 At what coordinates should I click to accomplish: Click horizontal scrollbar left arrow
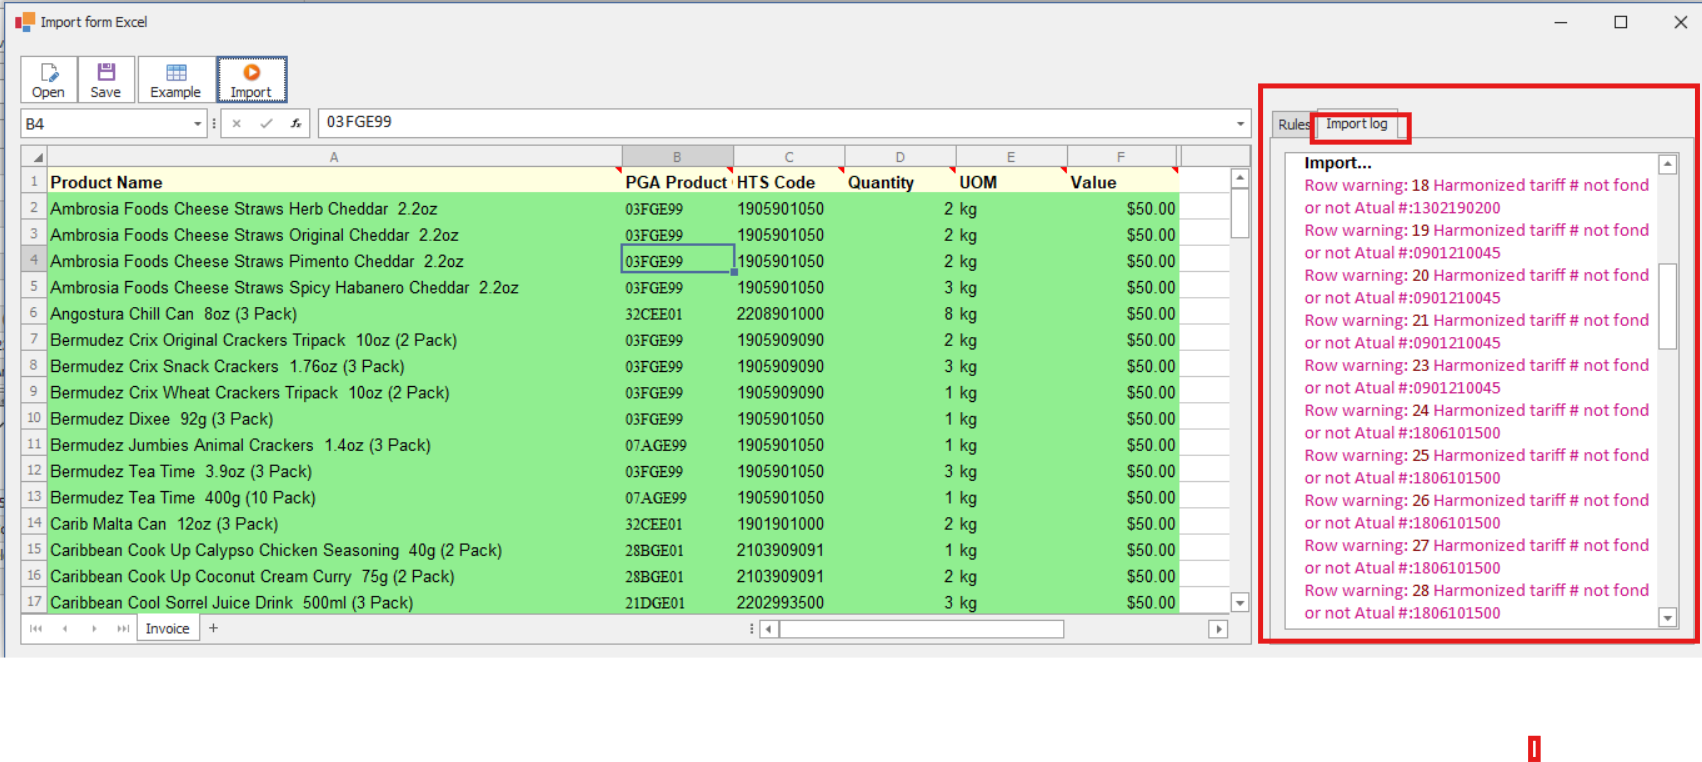[769, 629]
